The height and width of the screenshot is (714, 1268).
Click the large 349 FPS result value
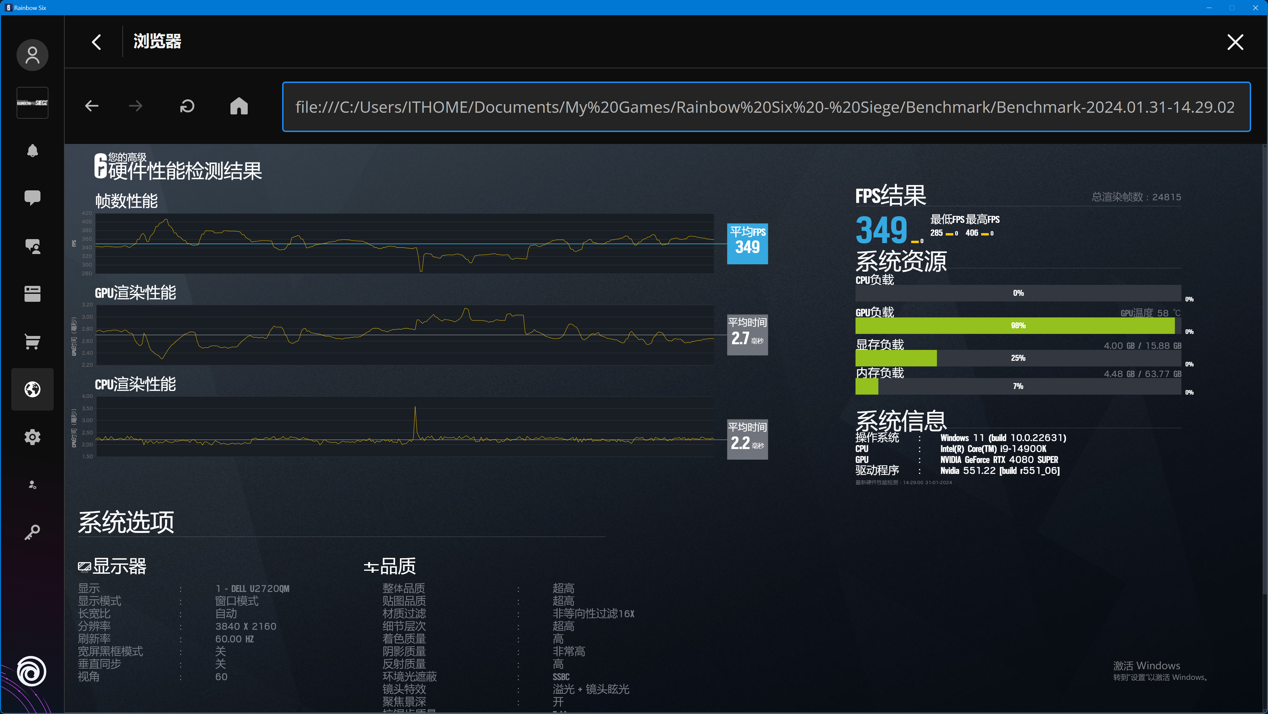pyautogui.click(x=881, y=230)
